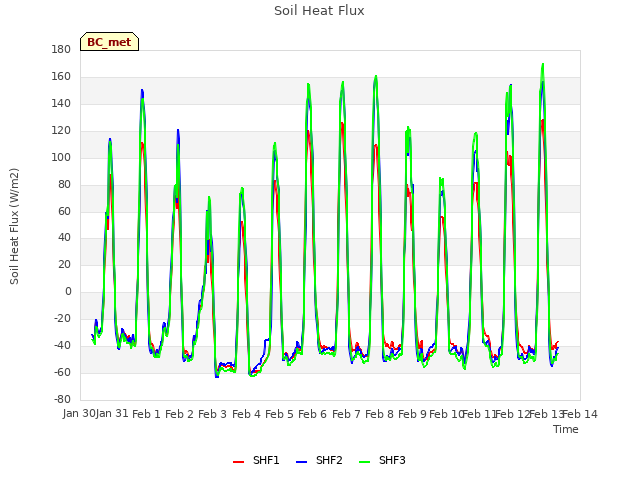The width and height of the screenshot is (640, 480).
Task: Click the 120 y-axis tick label
Action: [61, 131]
